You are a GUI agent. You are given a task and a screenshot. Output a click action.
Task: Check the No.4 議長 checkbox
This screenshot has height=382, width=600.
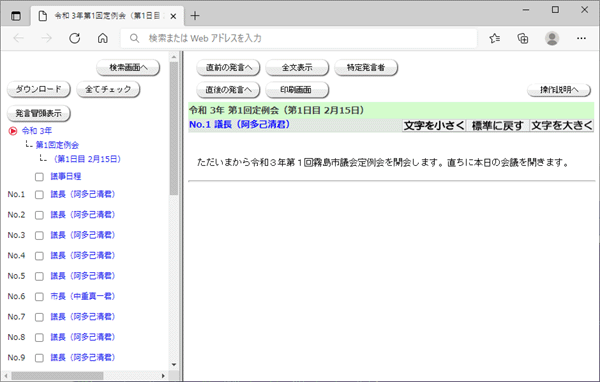point(39,256)
